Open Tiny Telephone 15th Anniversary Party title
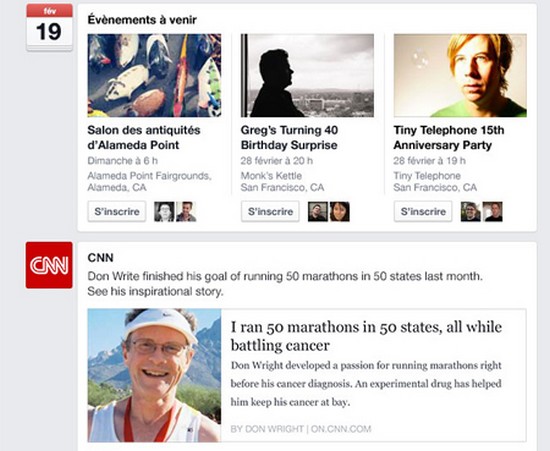550x451 pixels. tap(449, 137)
